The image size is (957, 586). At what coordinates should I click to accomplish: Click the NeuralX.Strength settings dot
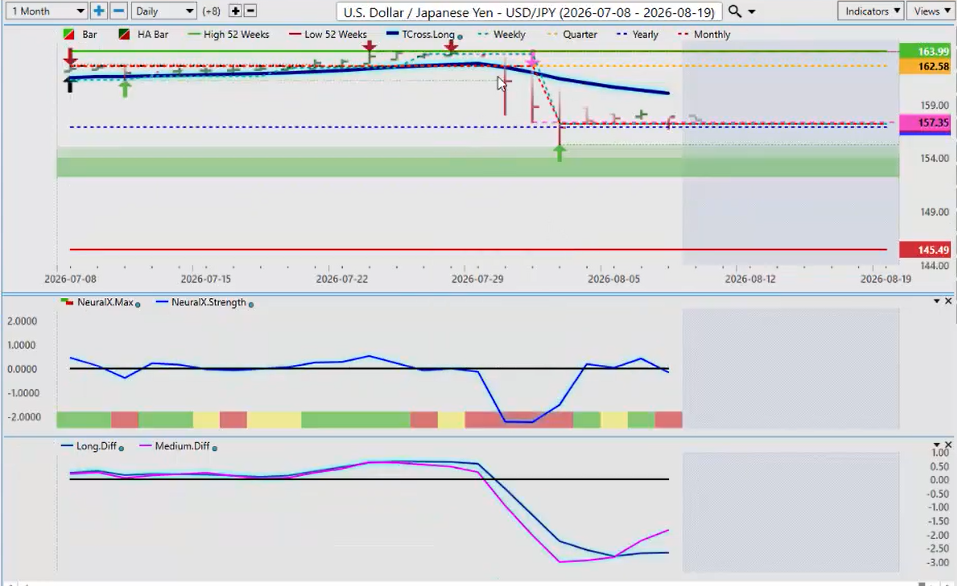click(x=251, y=305)
